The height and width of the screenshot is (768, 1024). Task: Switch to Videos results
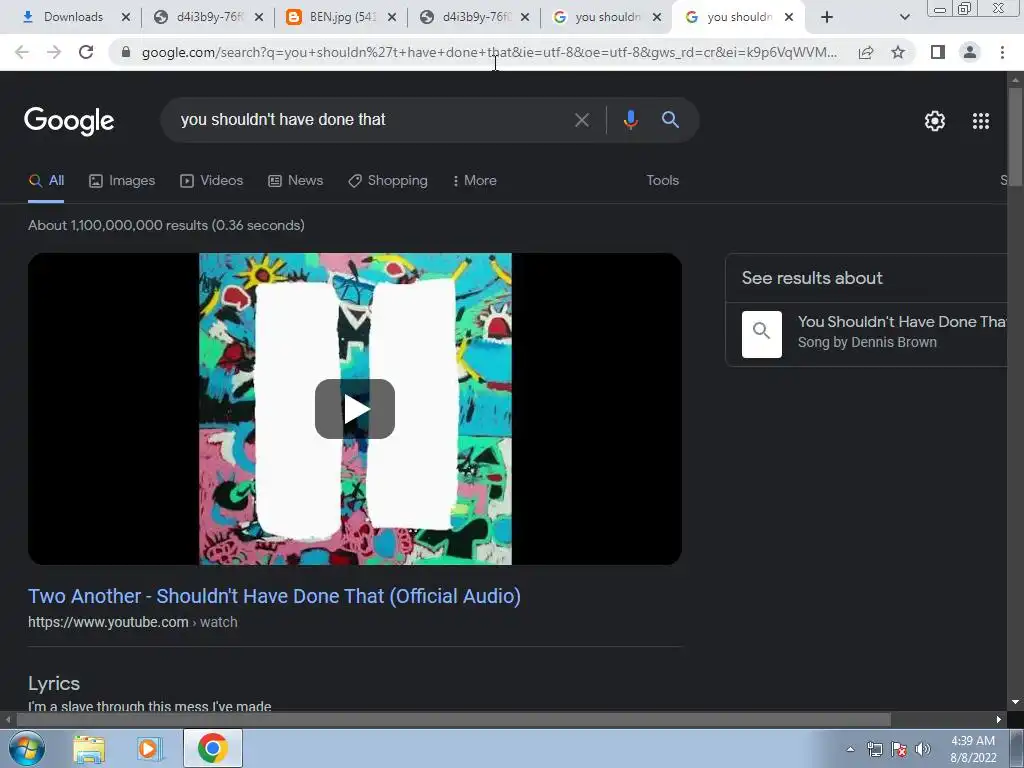click(x=212, y=180)
